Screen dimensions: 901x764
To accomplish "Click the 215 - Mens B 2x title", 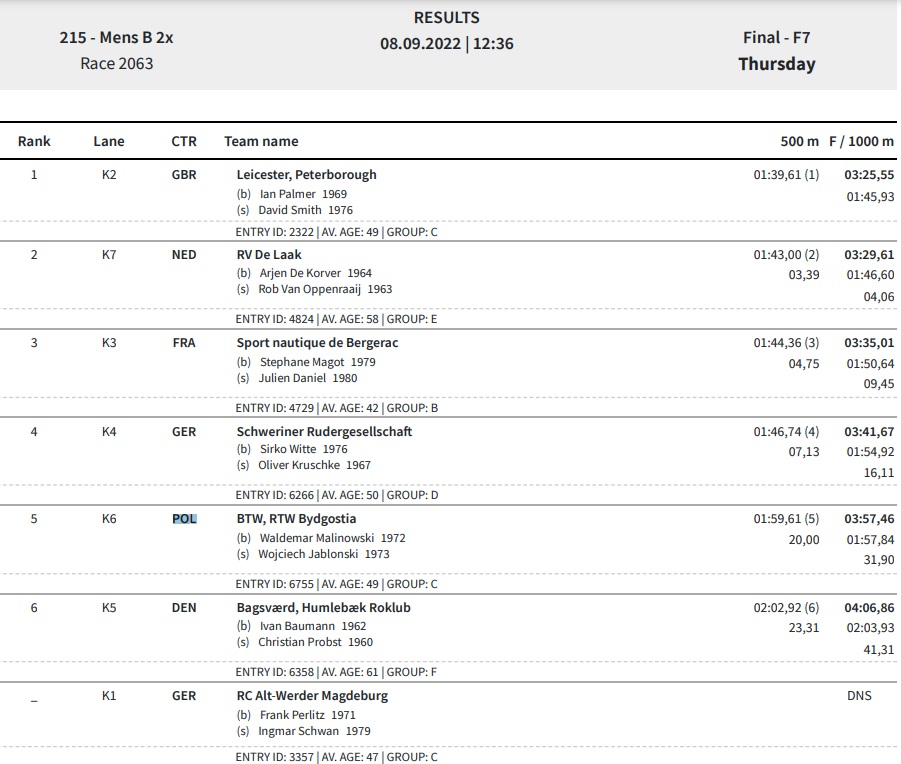I will coord(116,37).
